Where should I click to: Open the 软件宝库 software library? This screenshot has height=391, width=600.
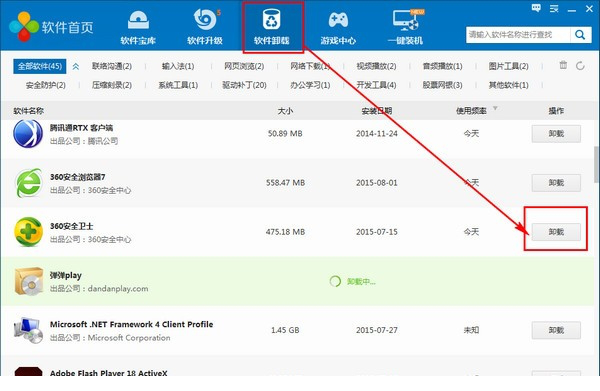(x=138, y=27)
